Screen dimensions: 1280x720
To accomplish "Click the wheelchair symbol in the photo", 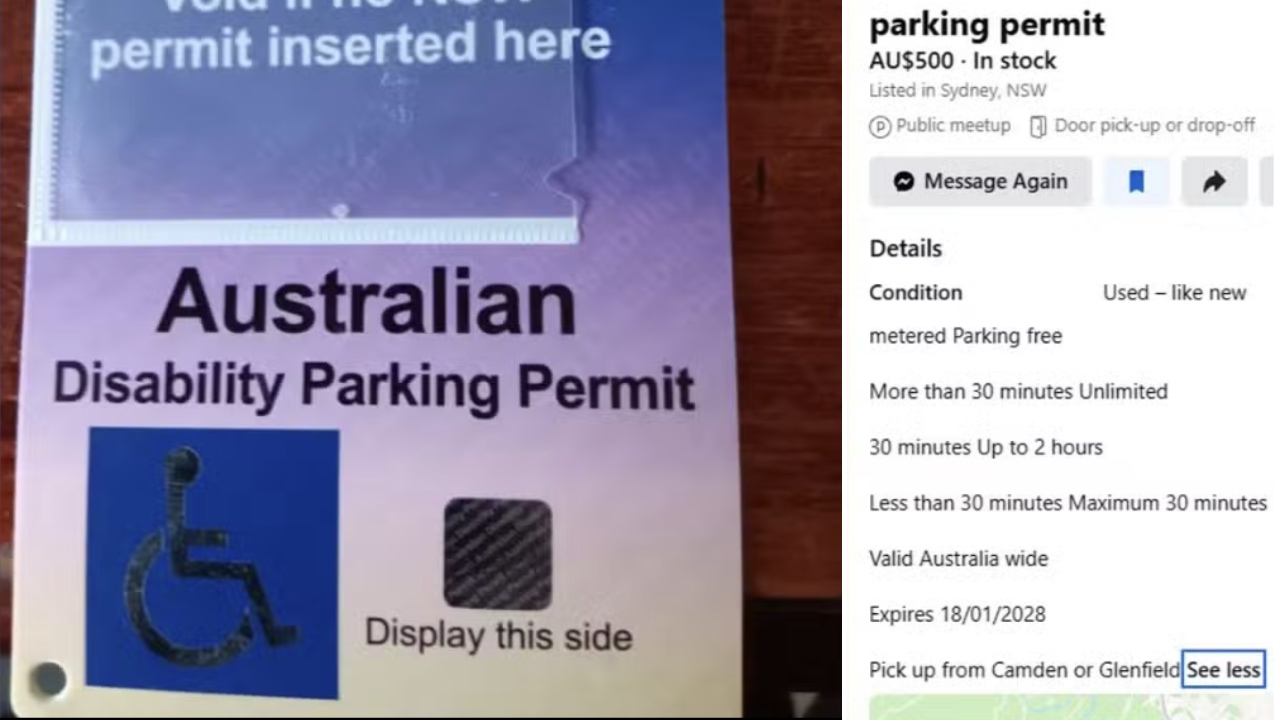I will click(212, 562).
